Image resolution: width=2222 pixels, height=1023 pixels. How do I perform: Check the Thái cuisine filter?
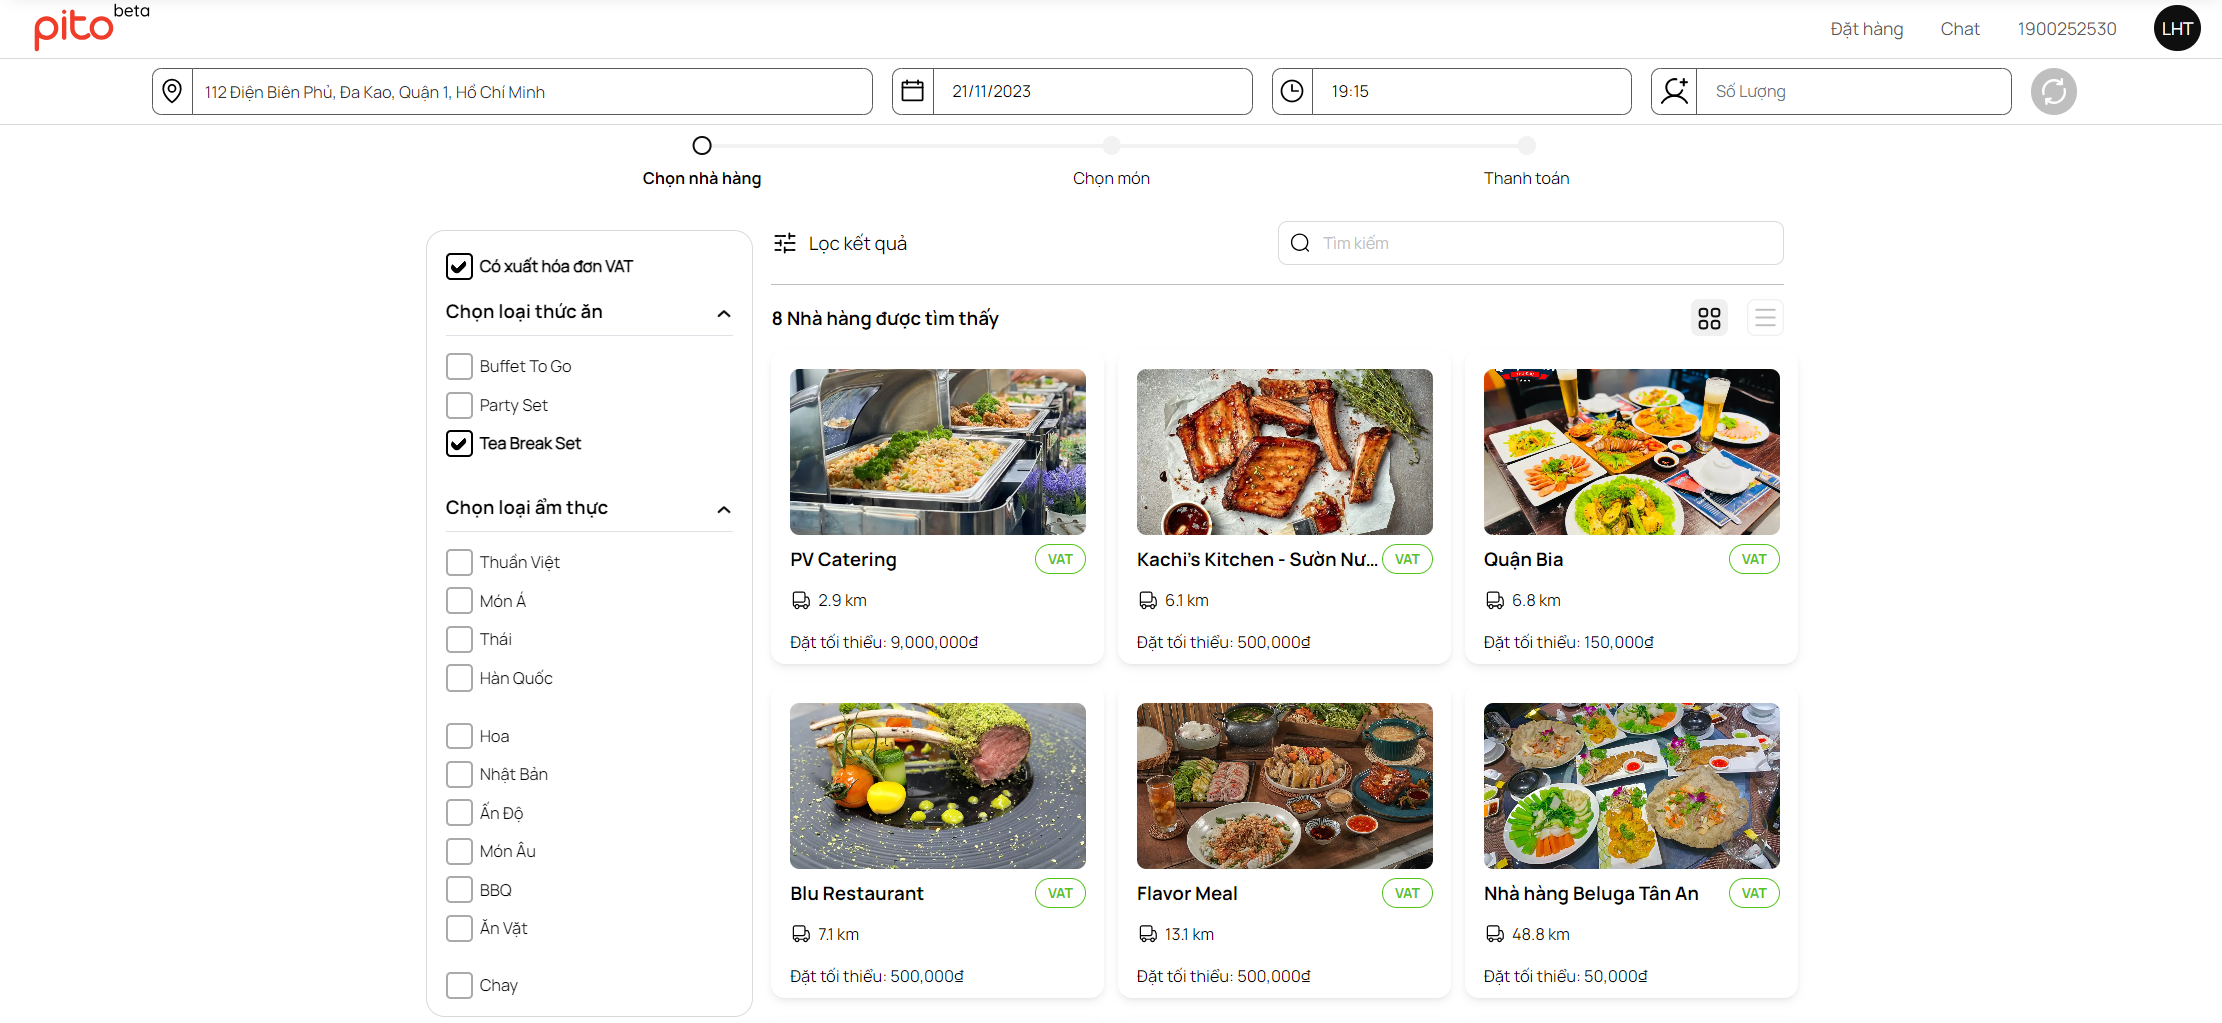(459, 639)
